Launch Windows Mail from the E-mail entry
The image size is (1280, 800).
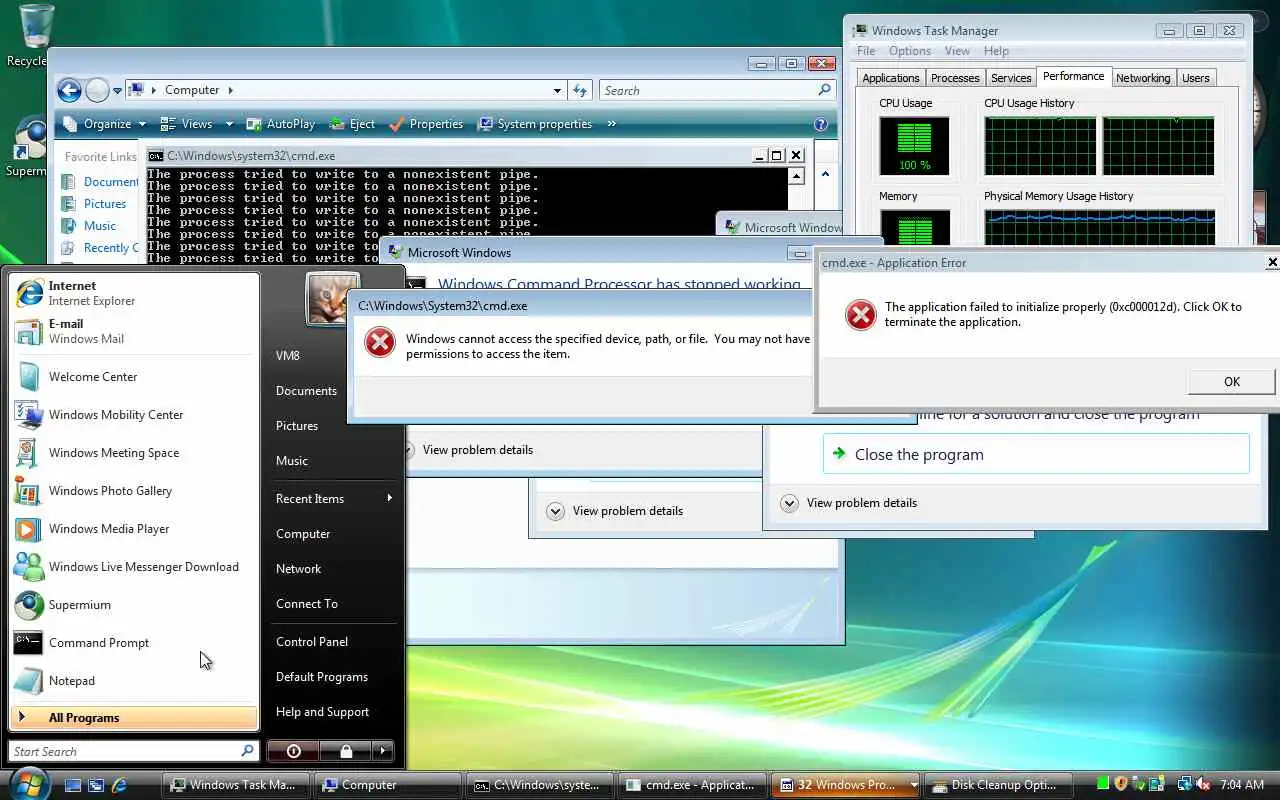(x=134, y=331)
